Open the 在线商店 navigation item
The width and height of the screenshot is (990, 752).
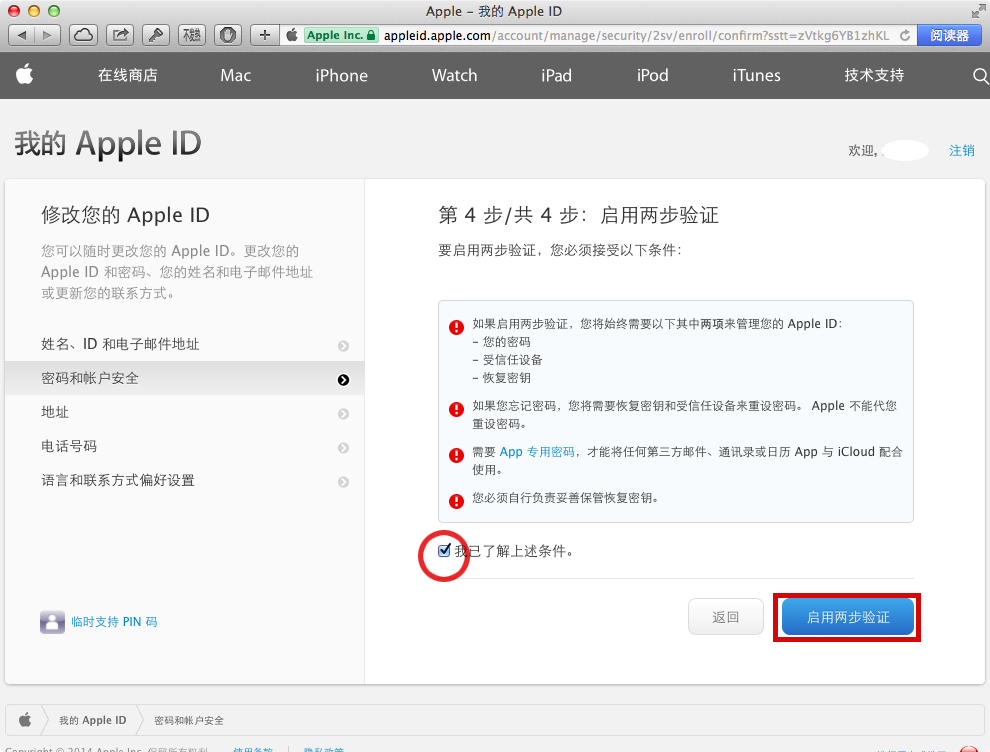pyautogui.click(x=128, y=75)
